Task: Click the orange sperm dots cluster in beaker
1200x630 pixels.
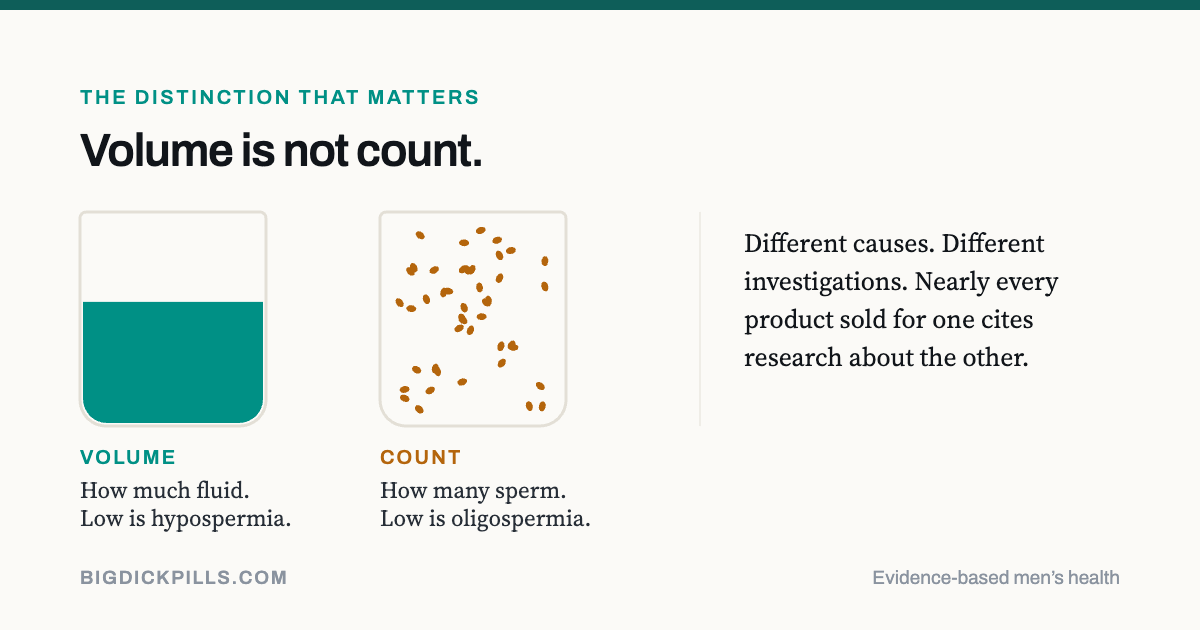Action: [x=472, y=320]
